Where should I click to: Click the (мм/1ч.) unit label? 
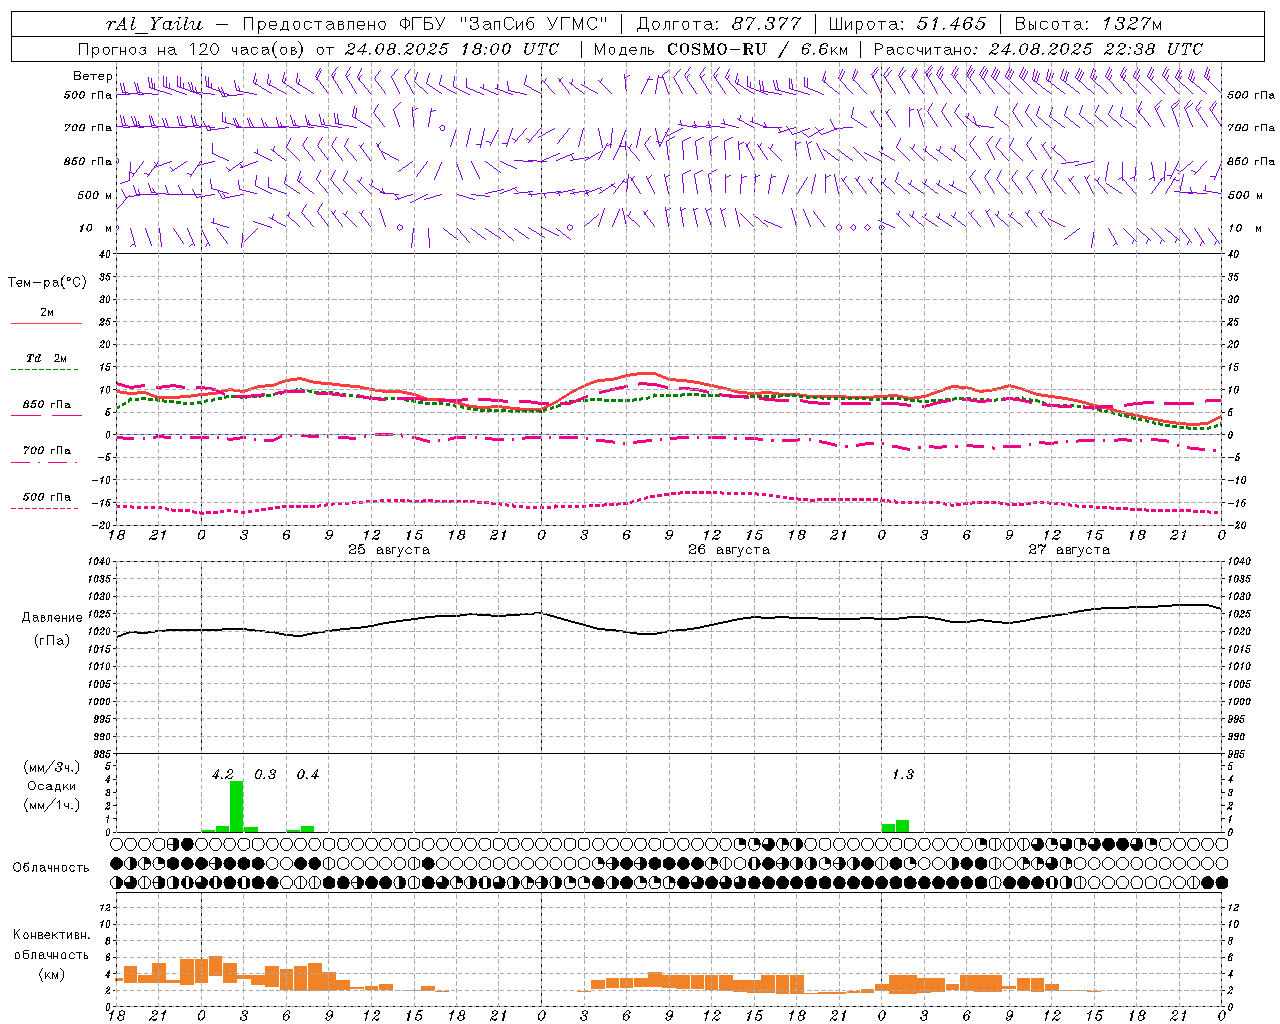pyautogui.click(x=51, y=805)
